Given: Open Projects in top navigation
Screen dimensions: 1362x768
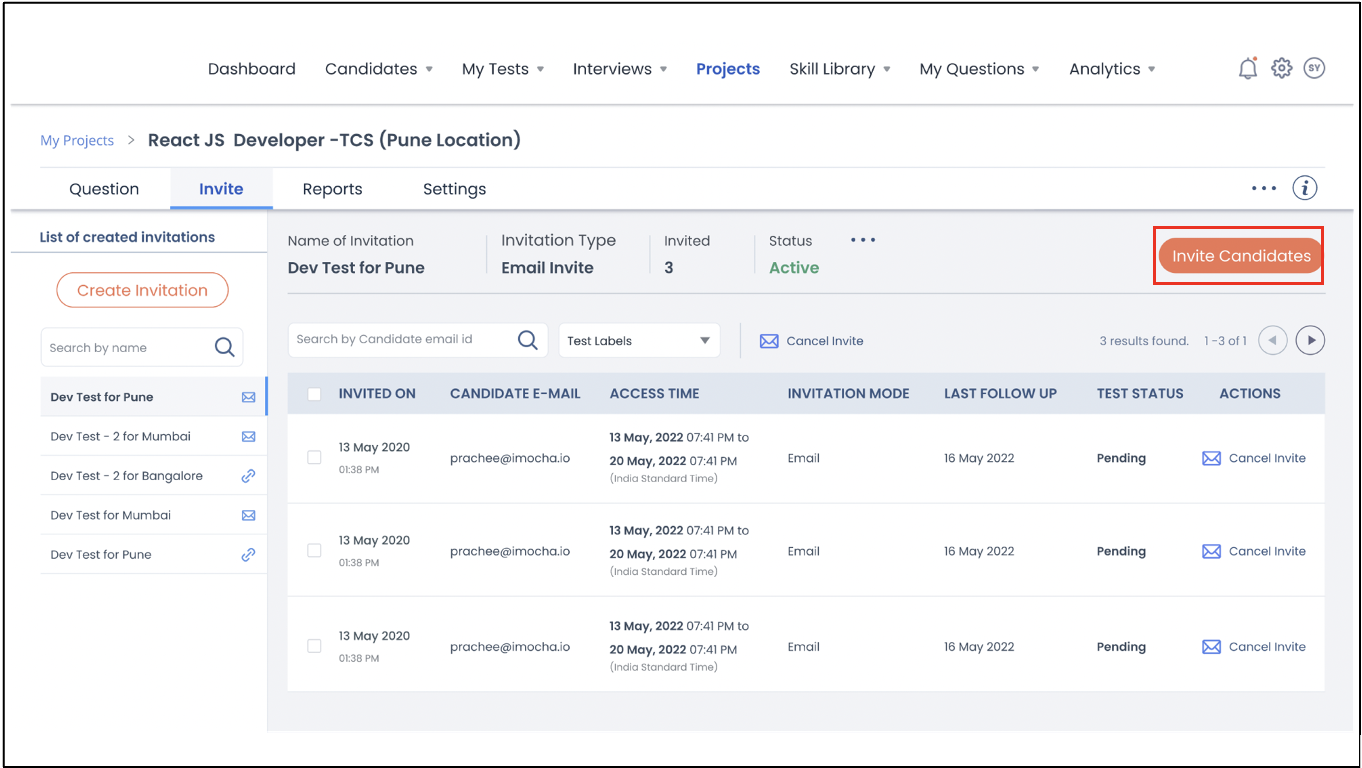Looking at the screenshot, I should click(x=728, y=69).
